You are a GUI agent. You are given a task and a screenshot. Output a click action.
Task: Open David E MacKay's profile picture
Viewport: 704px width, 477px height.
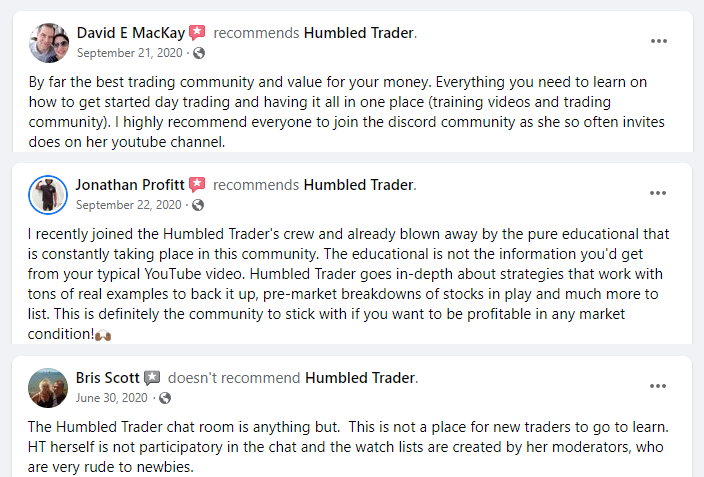pyautogui.click(x=49, y=43)
